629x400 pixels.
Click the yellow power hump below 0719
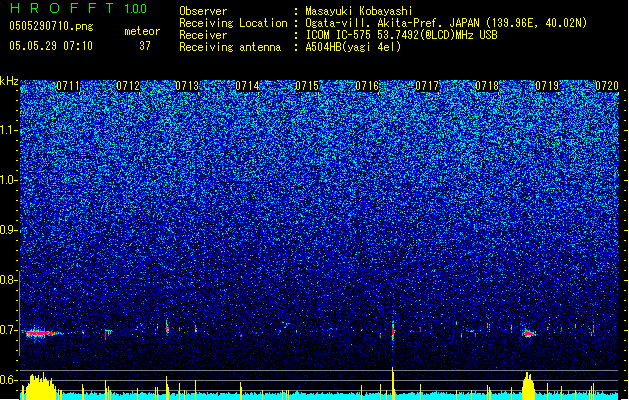click(x=528, y=386)
